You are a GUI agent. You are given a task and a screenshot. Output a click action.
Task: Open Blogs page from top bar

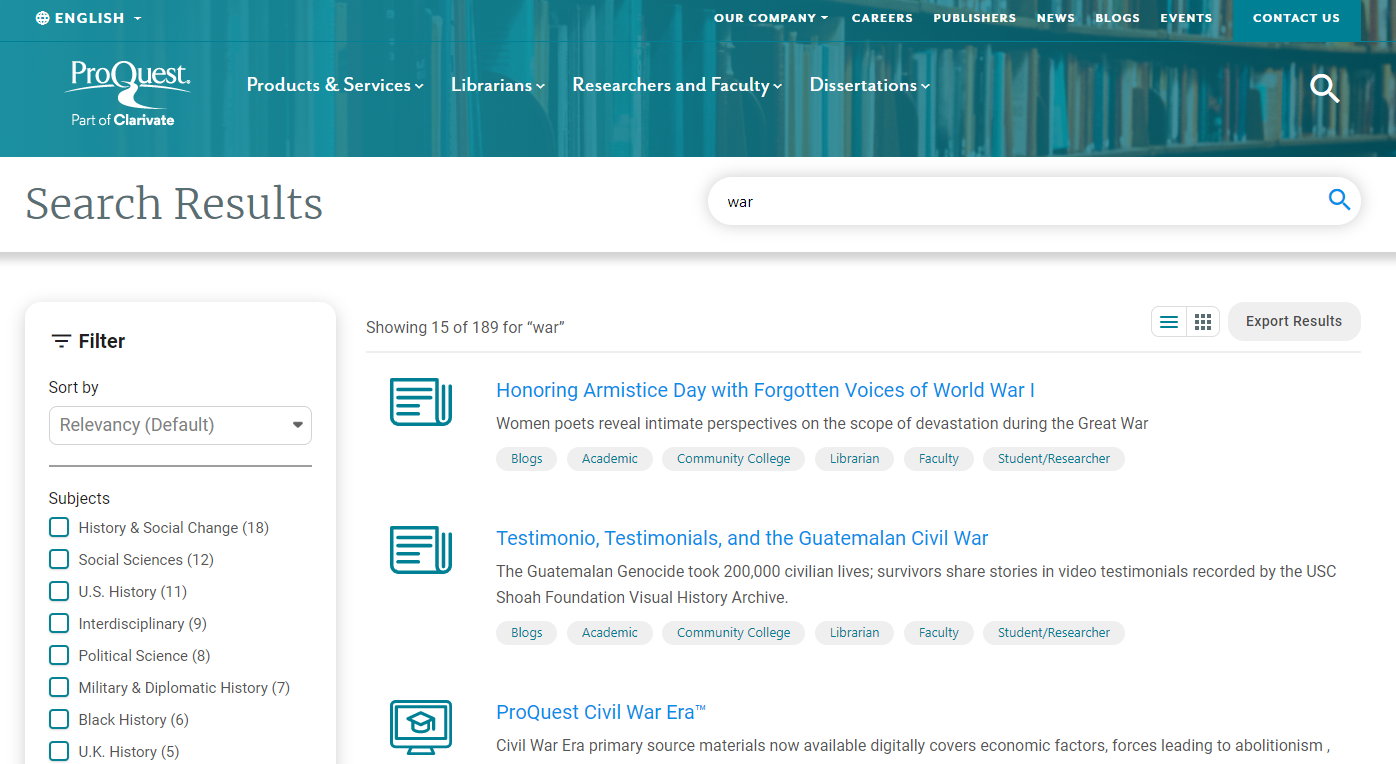pos(1117,18)
